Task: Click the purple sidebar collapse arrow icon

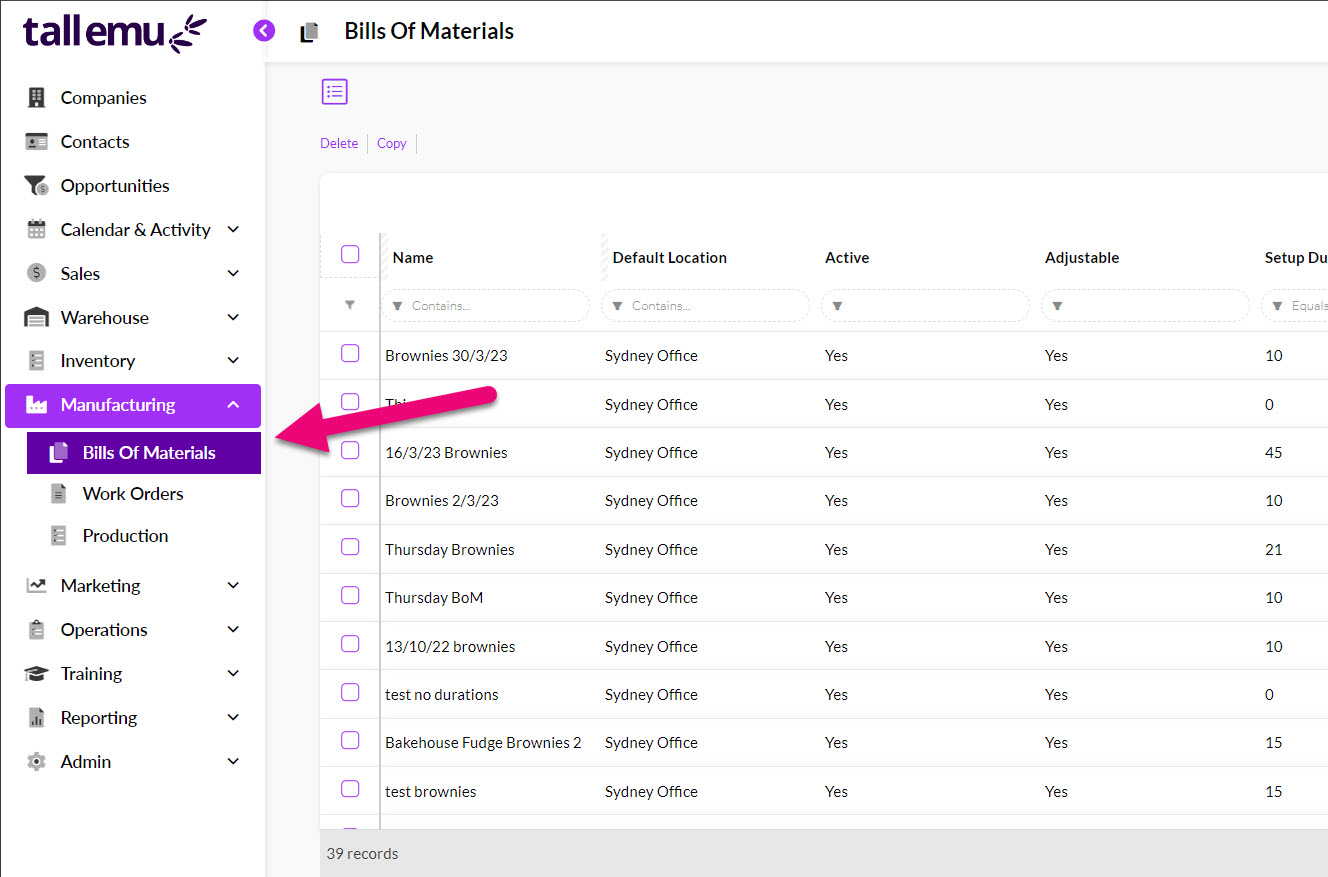Action: point(264,31)
